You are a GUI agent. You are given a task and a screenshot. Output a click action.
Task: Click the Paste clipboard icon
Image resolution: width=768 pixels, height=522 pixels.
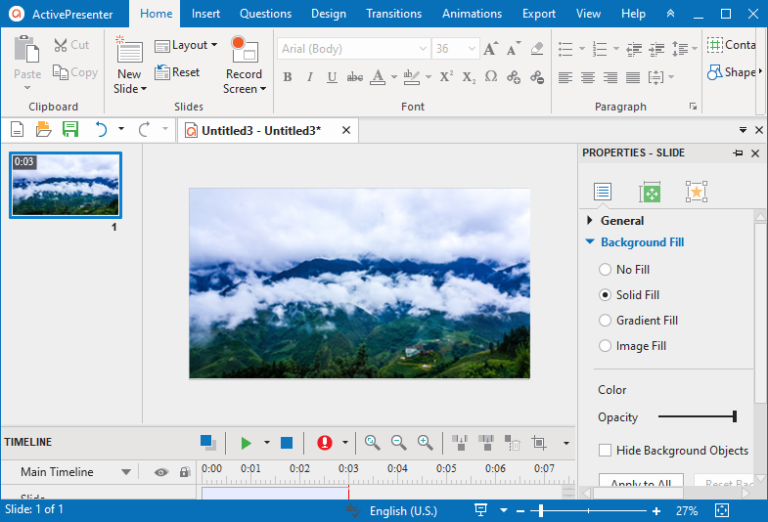(x=26, y=49)
